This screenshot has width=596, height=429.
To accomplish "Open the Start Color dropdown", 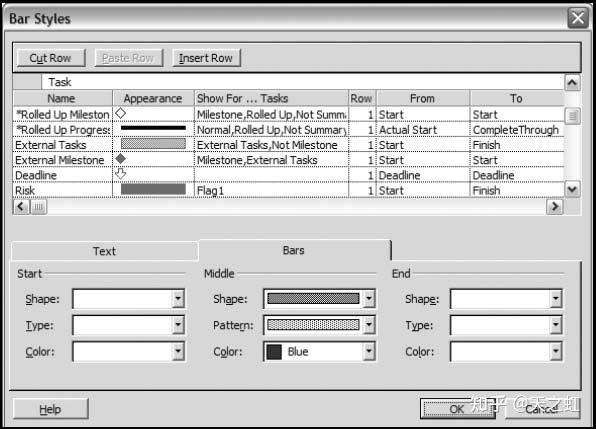I will point(178,351).
